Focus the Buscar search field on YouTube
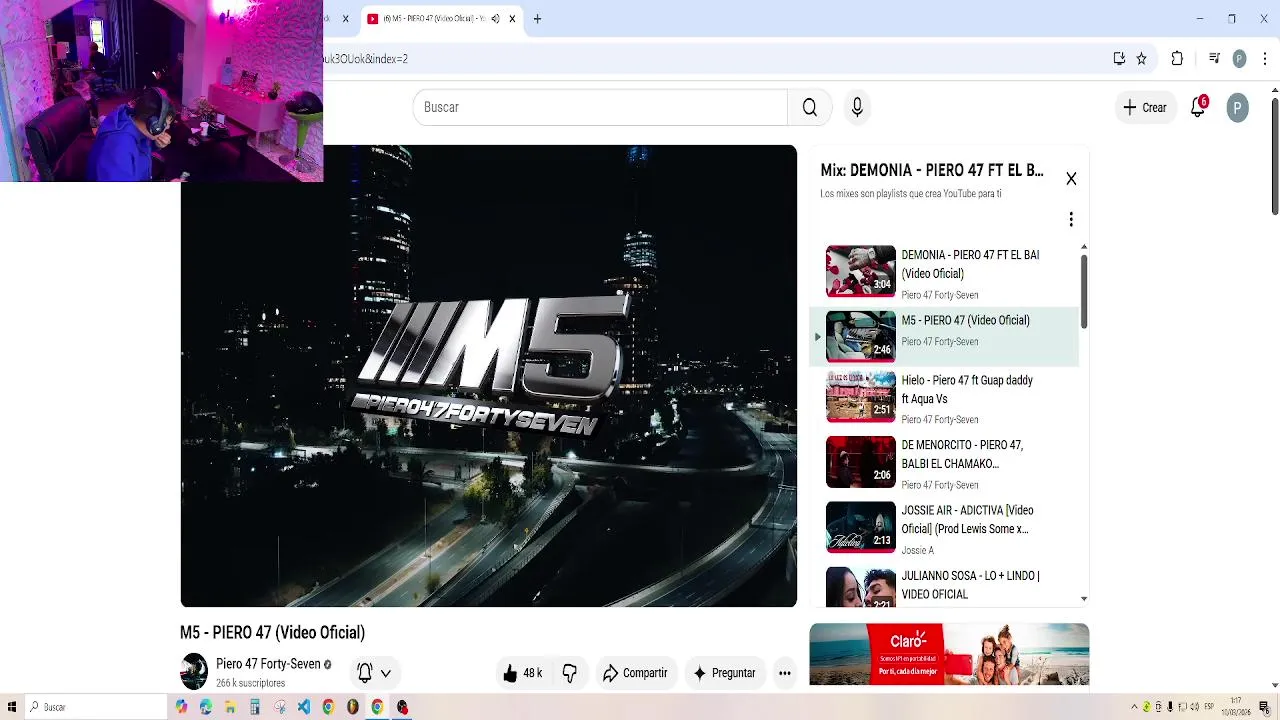 point(600,107)
